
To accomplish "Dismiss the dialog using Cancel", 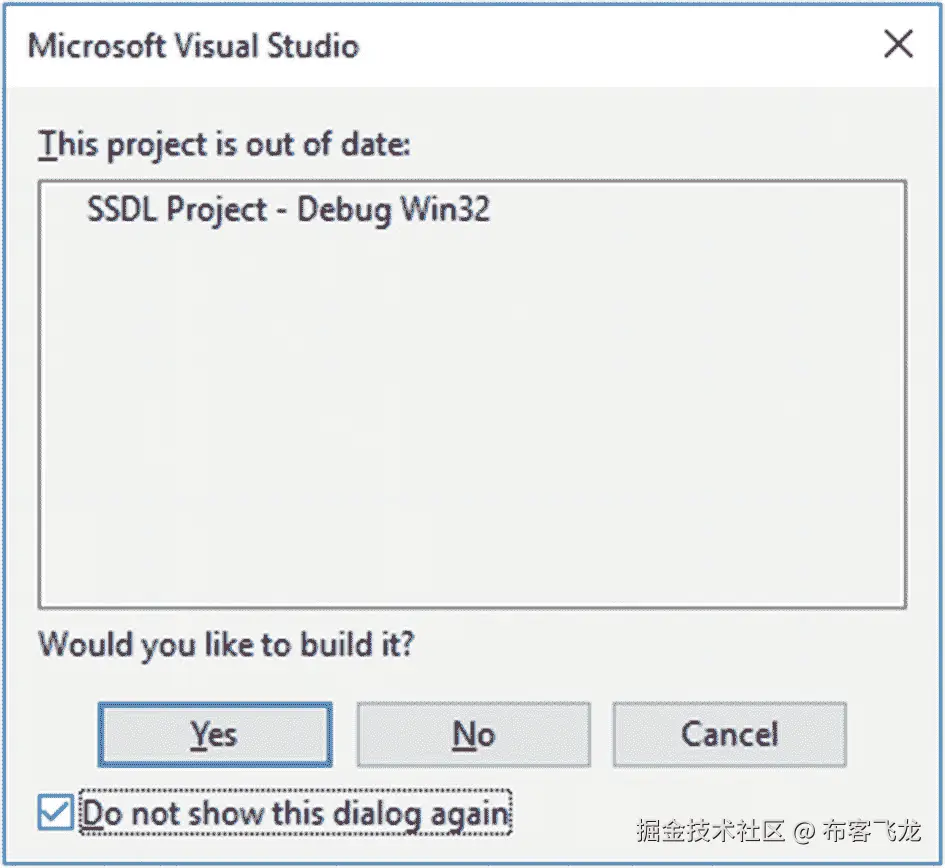I will pyautogui.click(x=729, y=734).
